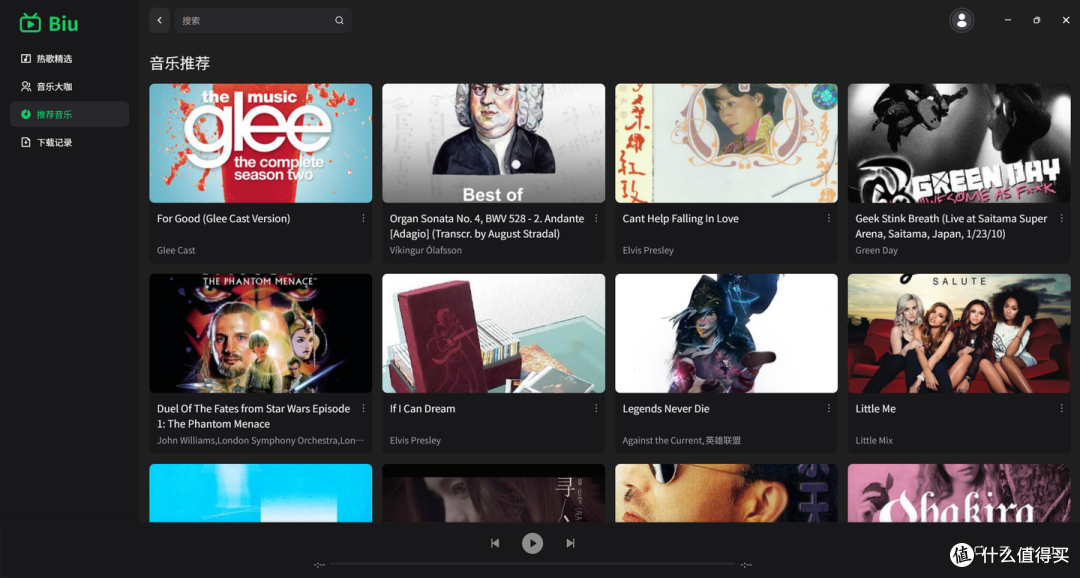1080x578 pixels.
Task: Go back with the left chevron button
Action: (x=159, y=20)
